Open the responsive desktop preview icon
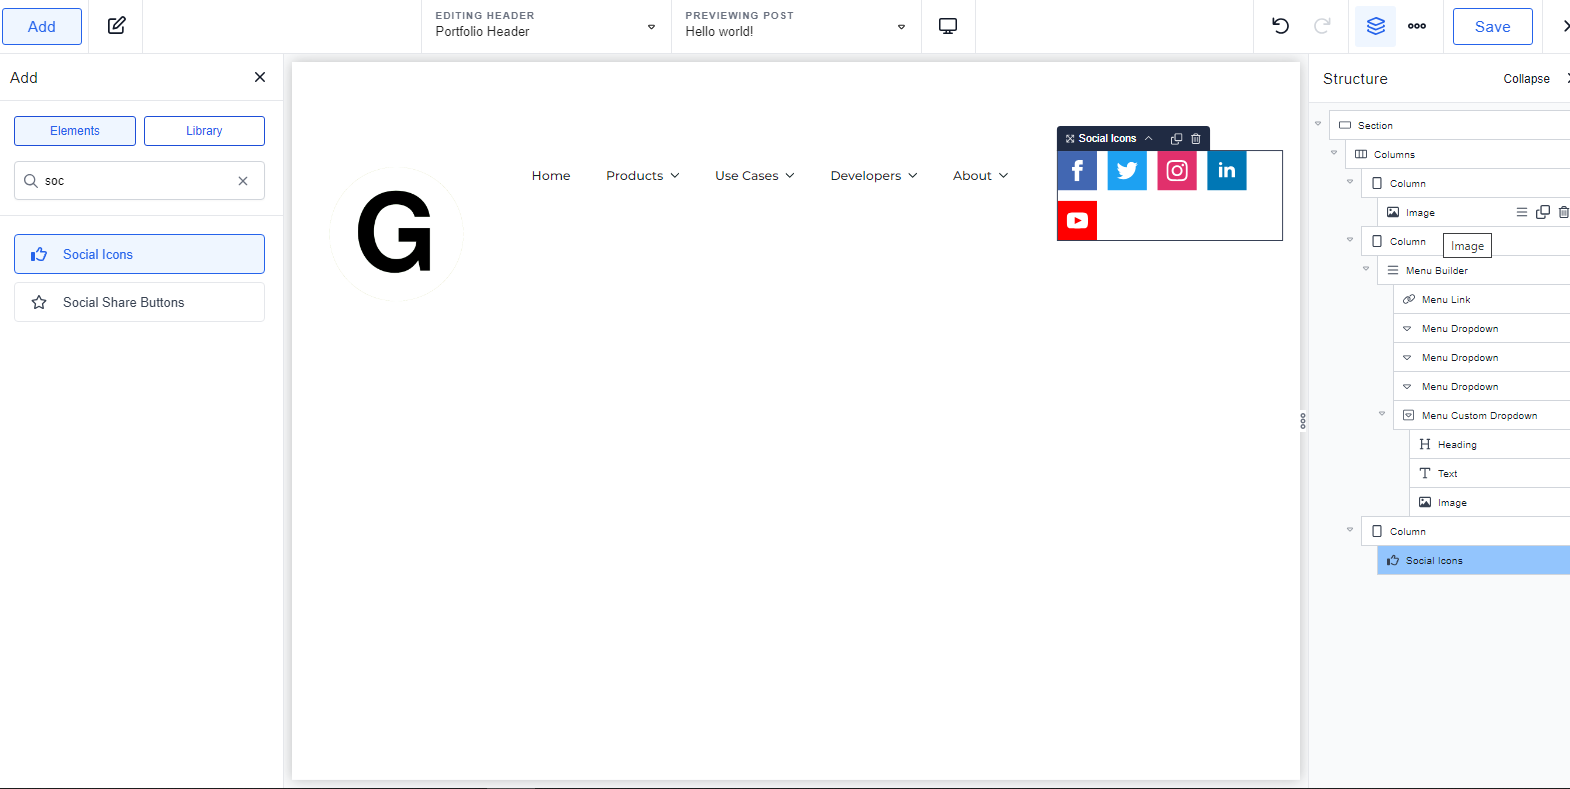 coord(948,26)
